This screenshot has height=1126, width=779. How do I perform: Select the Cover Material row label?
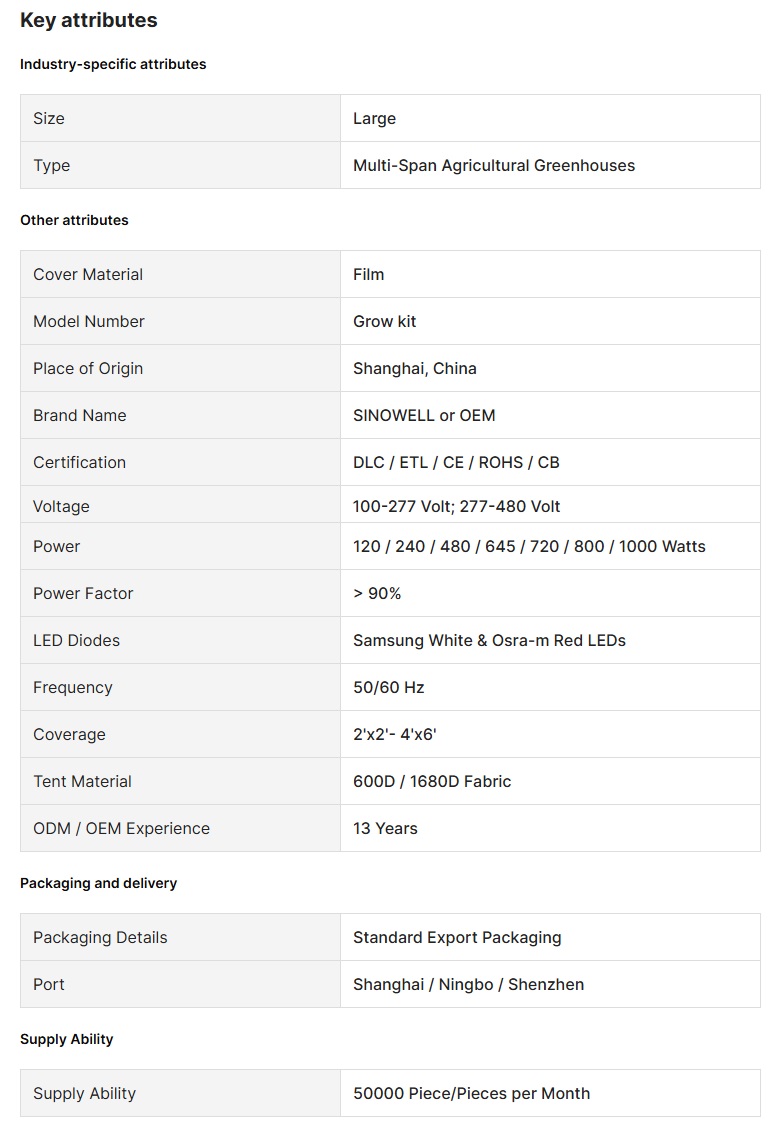[x=88, y=274]
